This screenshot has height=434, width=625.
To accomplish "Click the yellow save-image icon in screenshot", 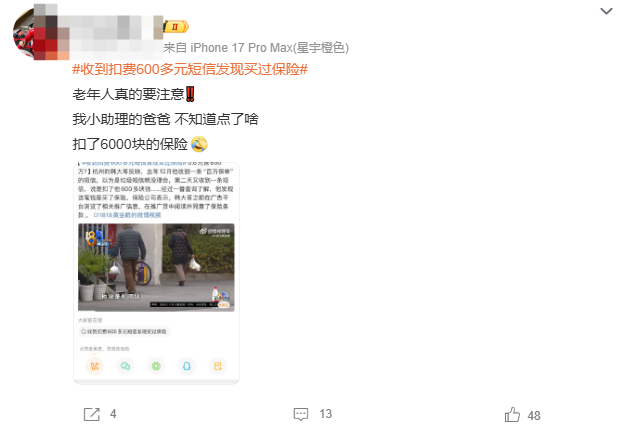I will tap(218, 366).
